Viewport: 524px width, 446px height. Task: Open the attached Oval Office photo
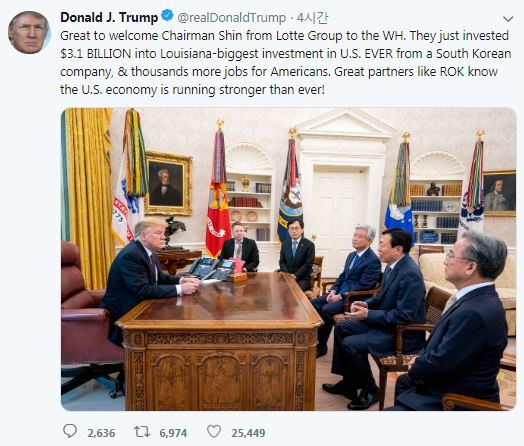tap(288, 259)
